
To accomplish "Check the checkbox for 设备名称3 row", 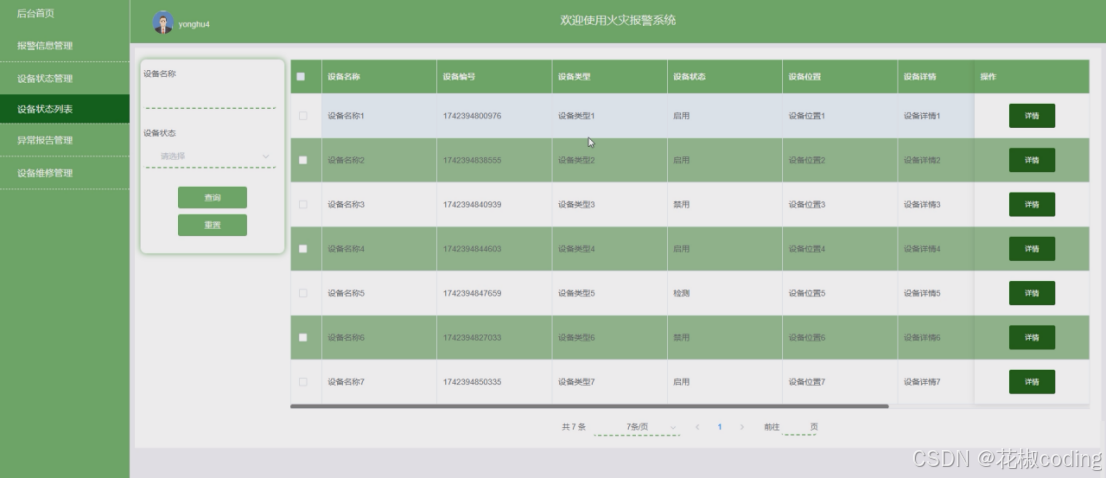I will 303,205.
